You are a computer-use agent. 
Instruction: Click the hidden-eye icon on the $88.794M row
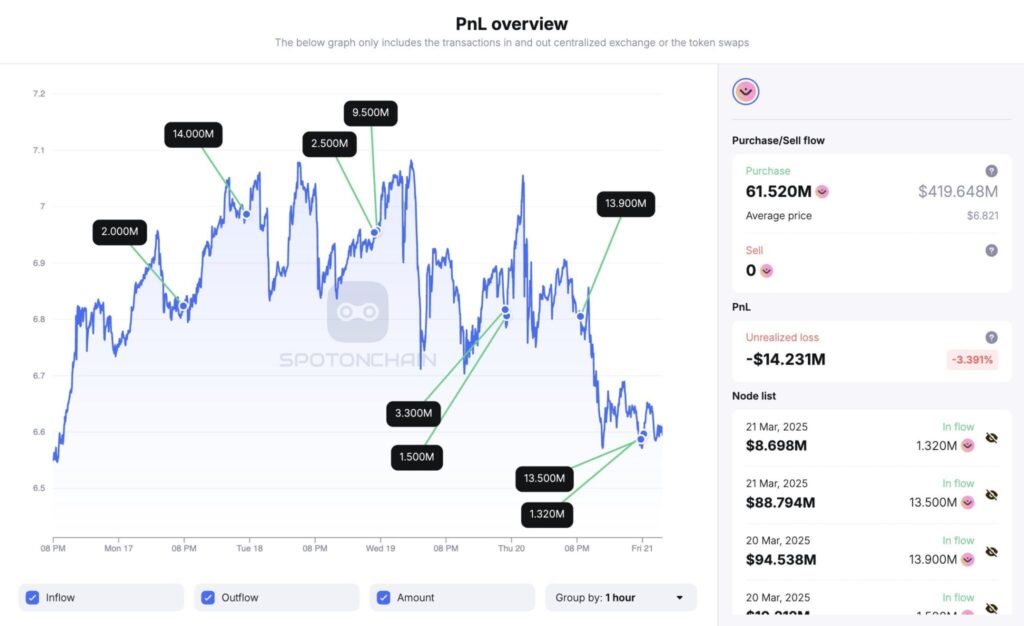pyautogui.click(x=990, y=494)
